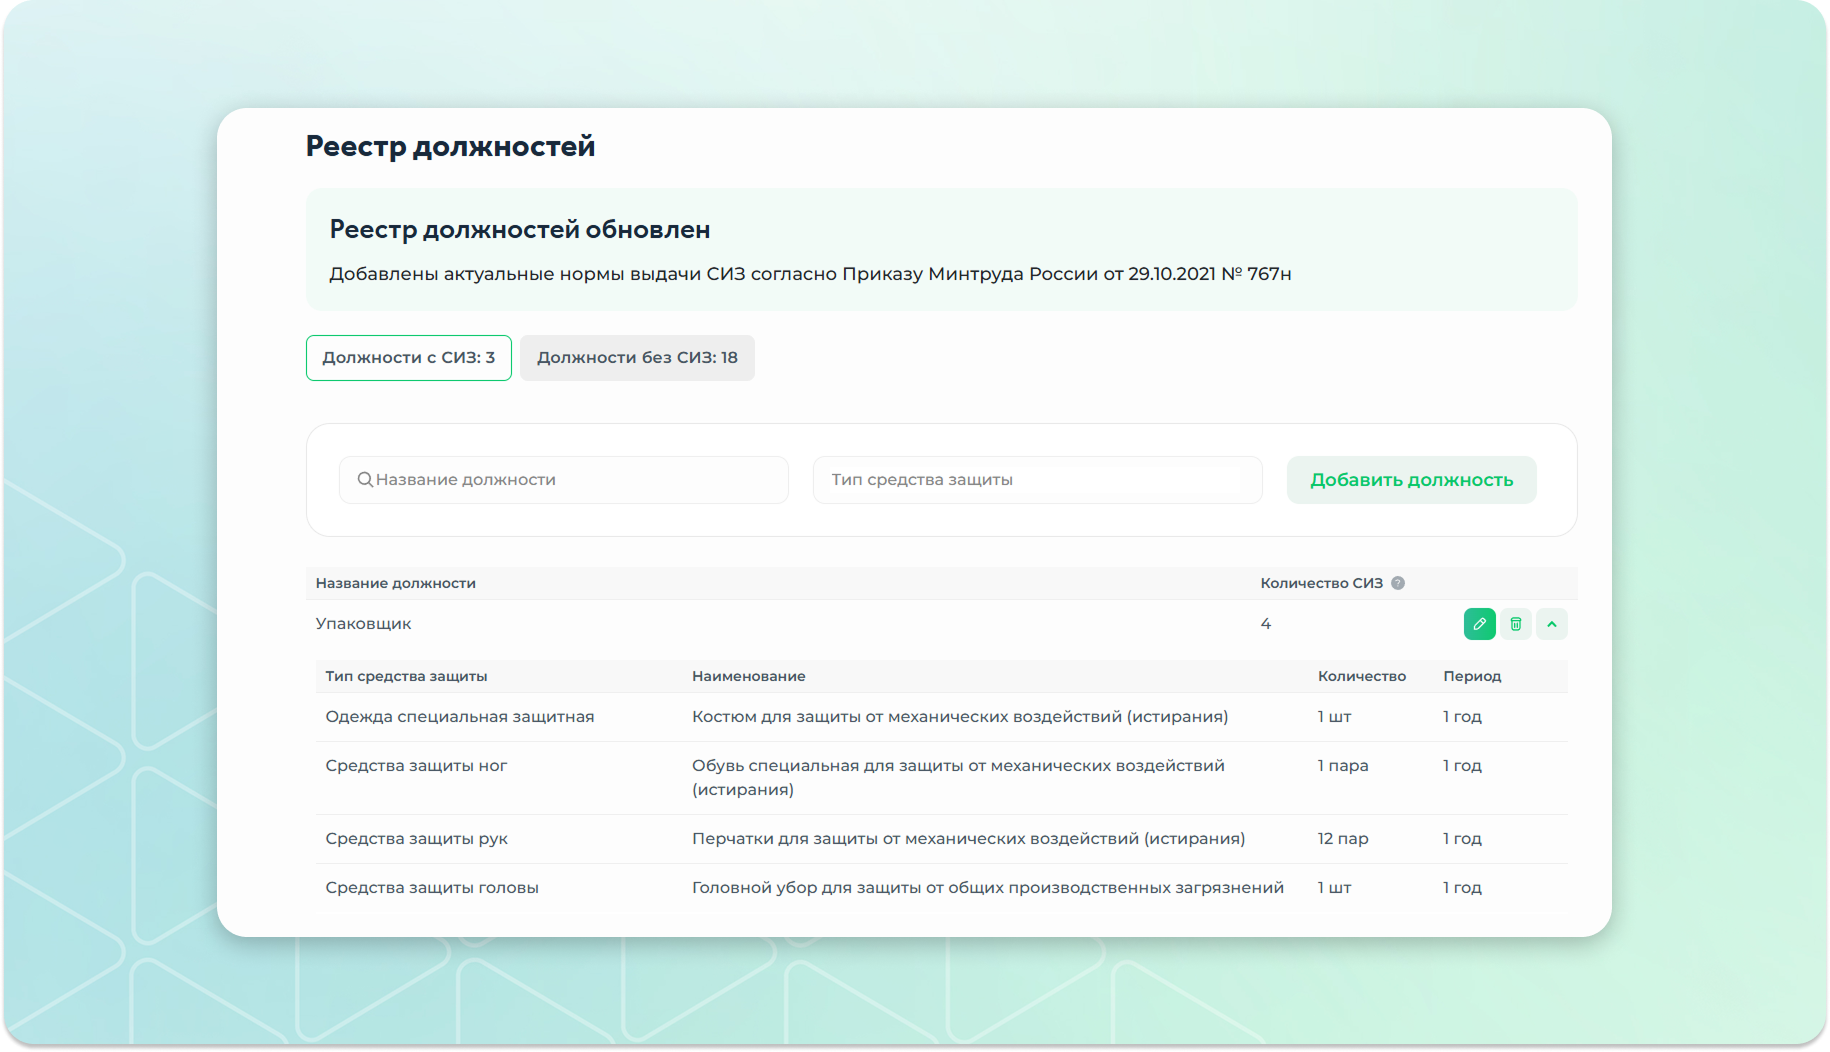
Task: Select the Упаковщик position name
Action: [364, 624]
